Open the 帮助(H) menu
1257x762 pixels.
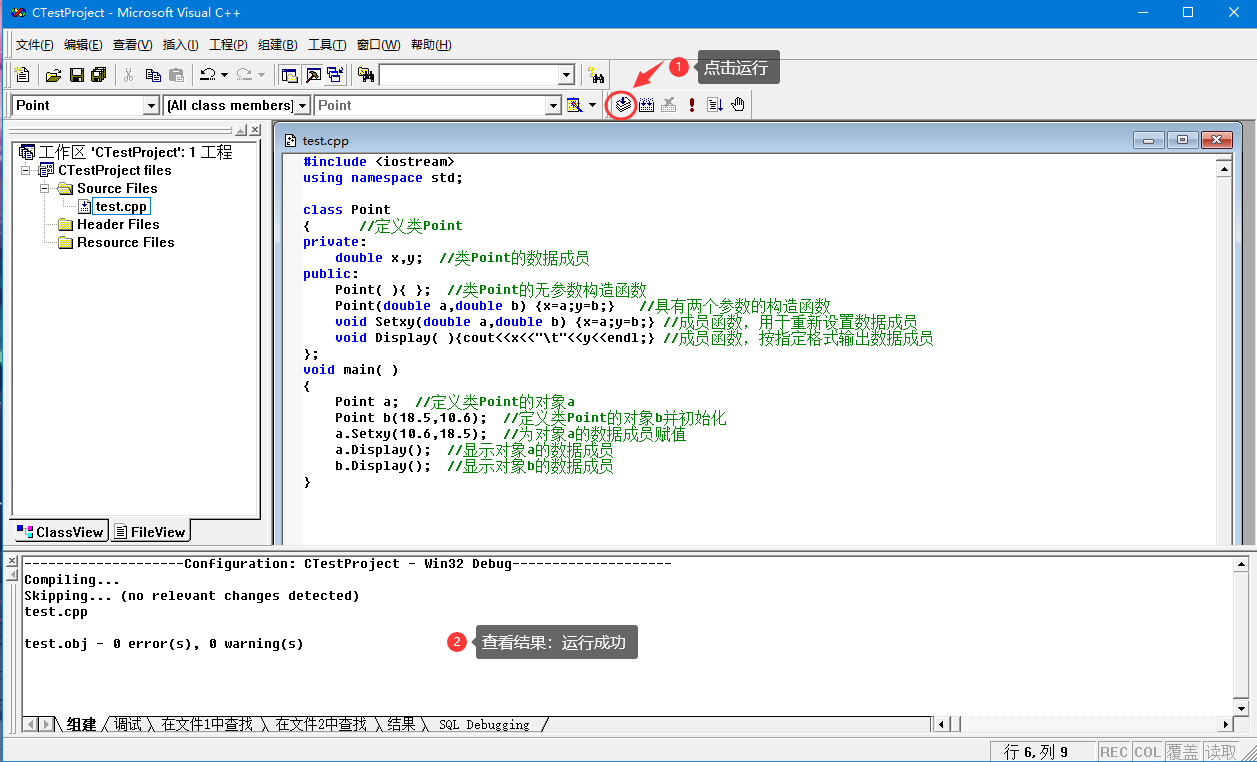pyautogui.click(x=431, y=45)
